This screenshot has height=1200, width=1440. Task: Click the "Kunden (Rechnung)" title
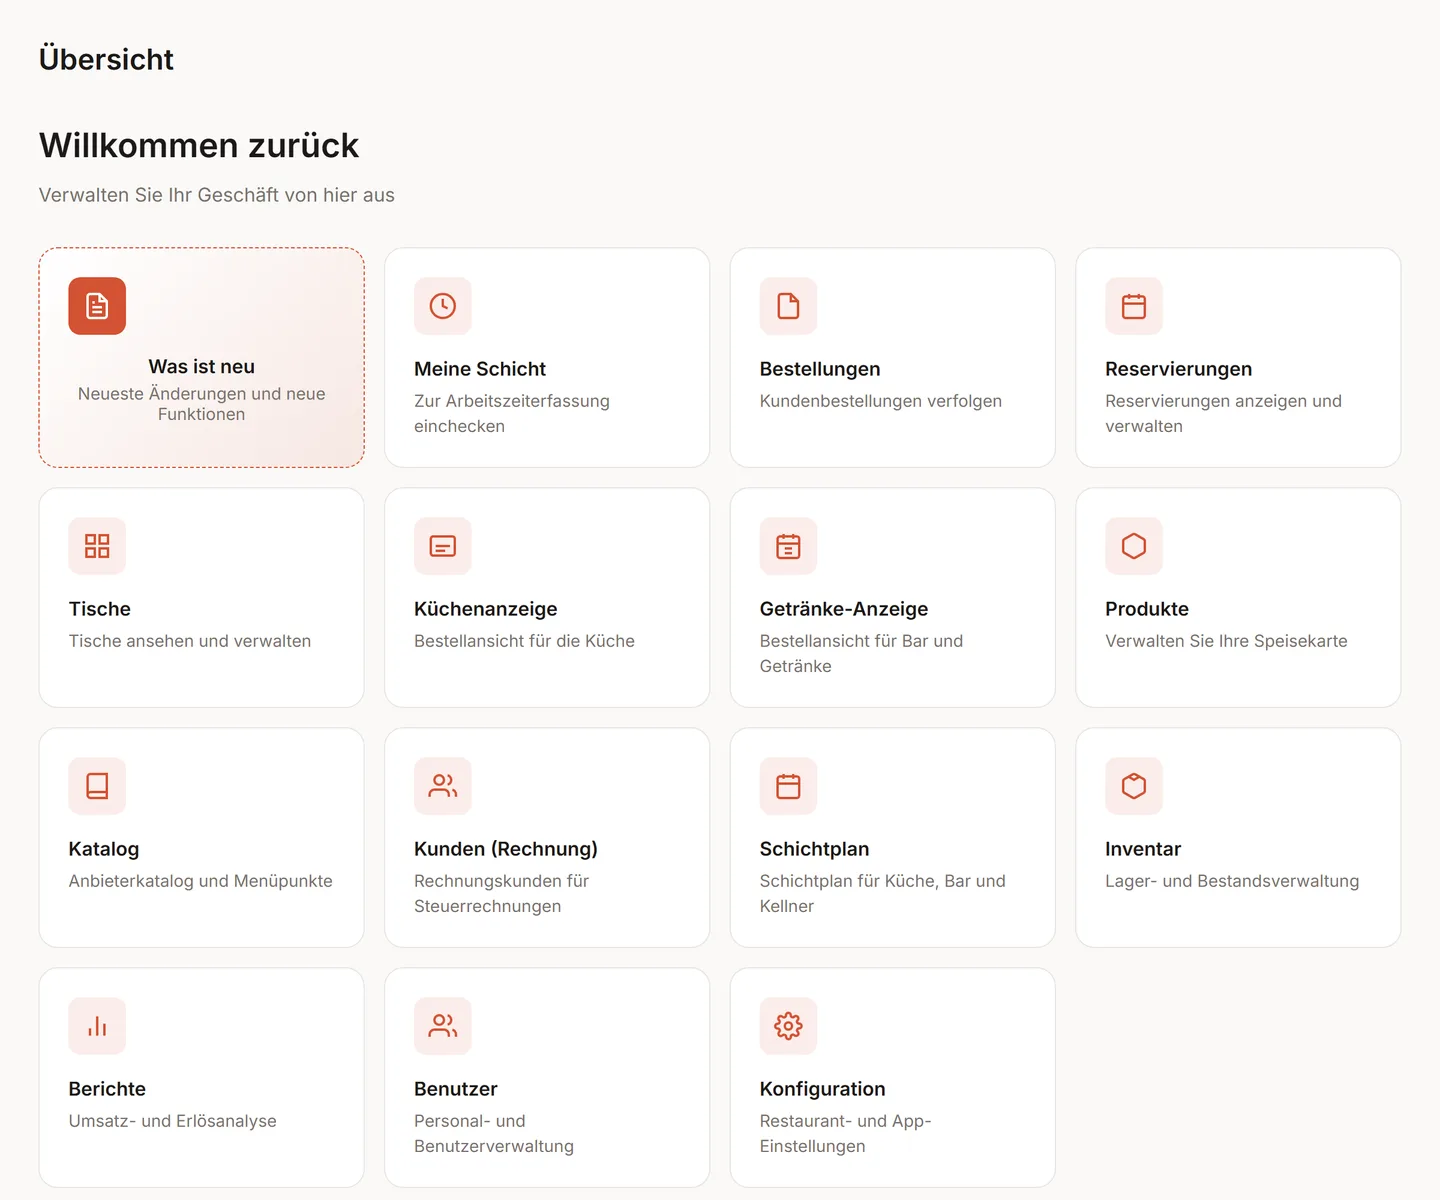coord(506,849)
